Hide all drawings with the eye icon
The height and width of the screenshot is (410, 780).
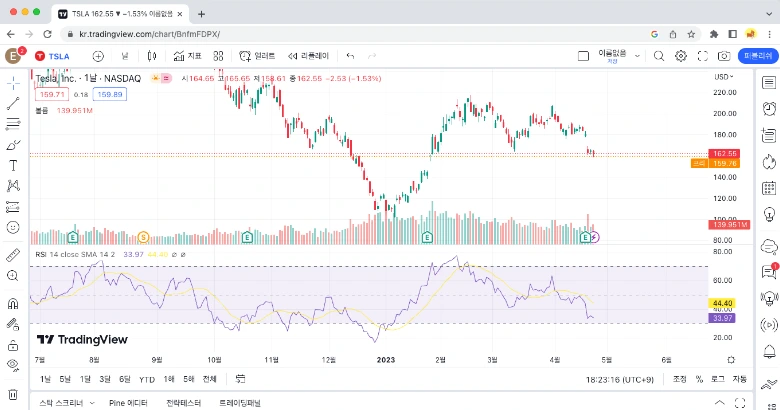point(13,366)
